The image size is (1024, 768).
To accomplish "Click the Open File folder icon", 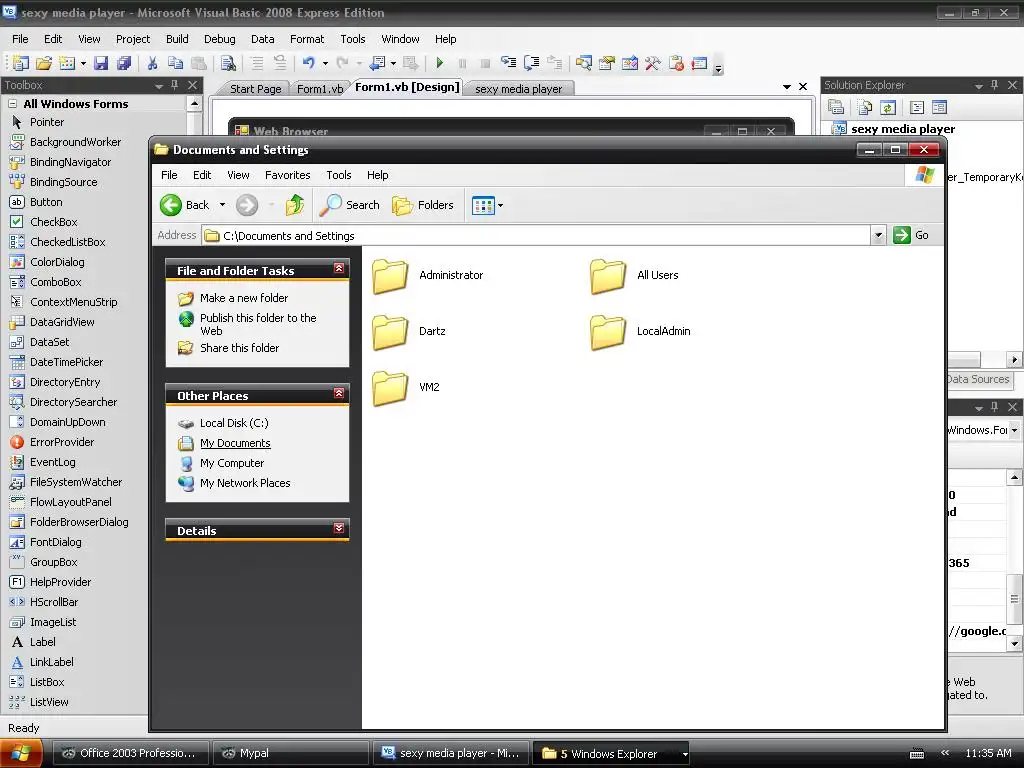I will pyautogui.click(x=44, y=63).
